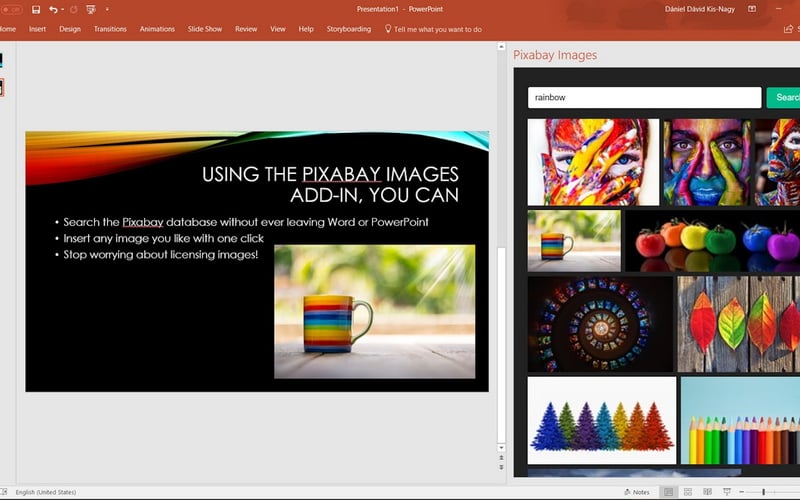Click the scroll down arrow of slide scrollbar
Image resolution: width=800 pixels, height=500 pixels.
(x=501, y=447)
